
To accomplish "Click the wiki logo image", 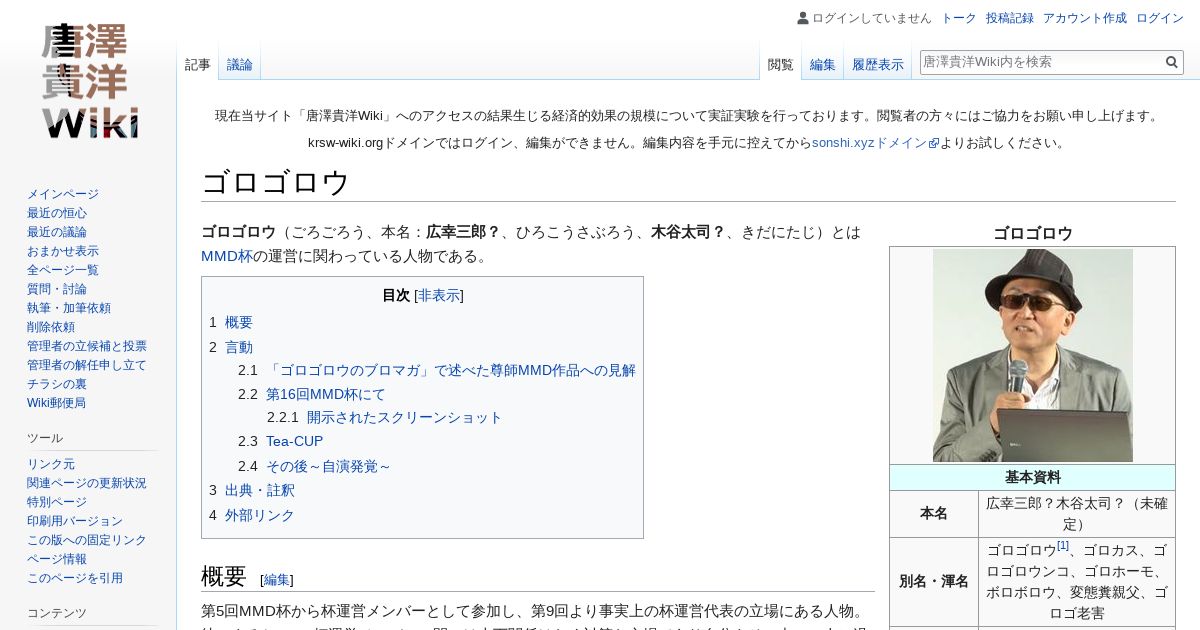I will [x=89, y=82].
